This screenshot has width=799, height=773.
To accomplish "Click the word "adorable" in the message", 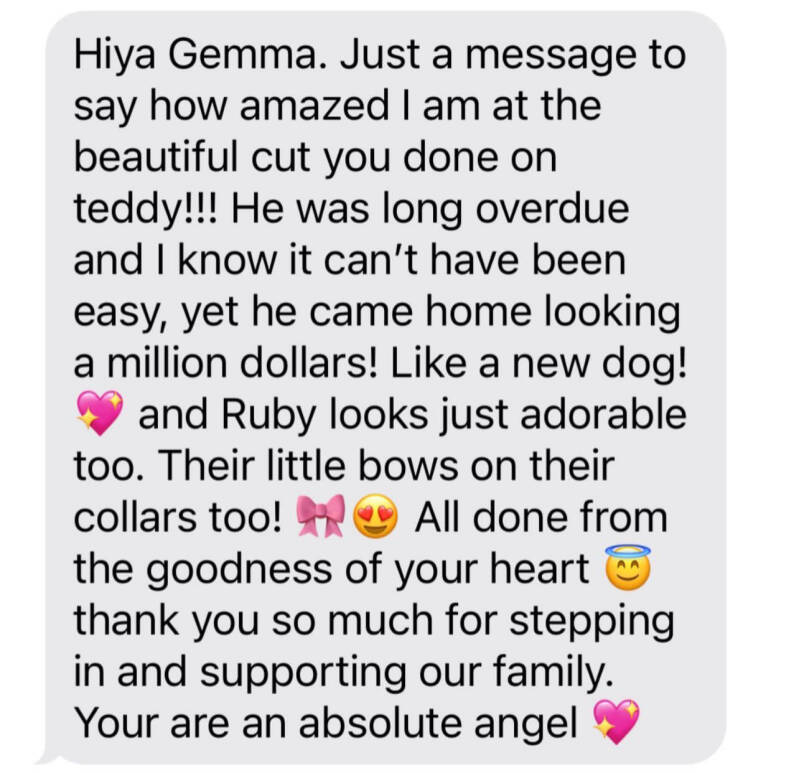I will point(603,413).
